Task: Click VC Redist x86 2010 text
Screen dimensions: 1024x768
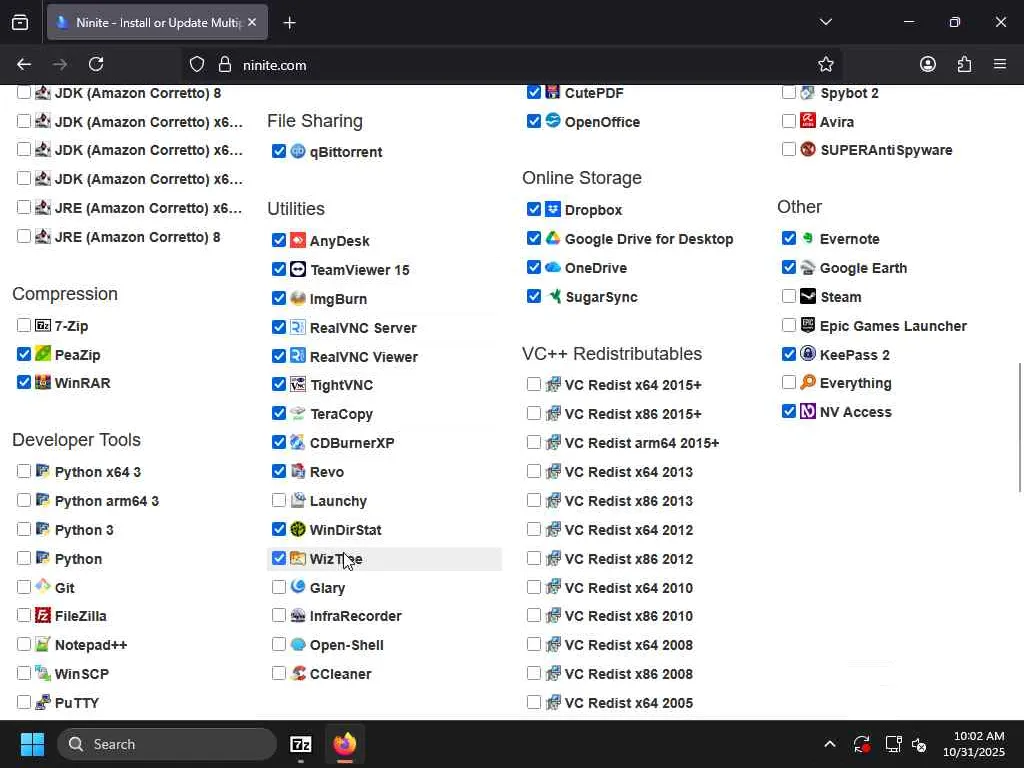Action: click(629, 616)
